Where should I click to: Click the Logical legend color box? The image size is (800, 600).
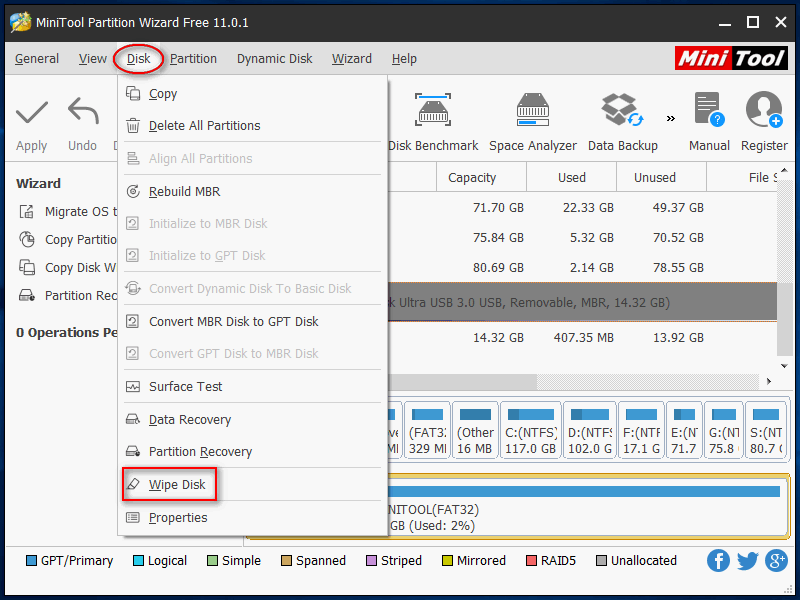click(x=138, y=561)
